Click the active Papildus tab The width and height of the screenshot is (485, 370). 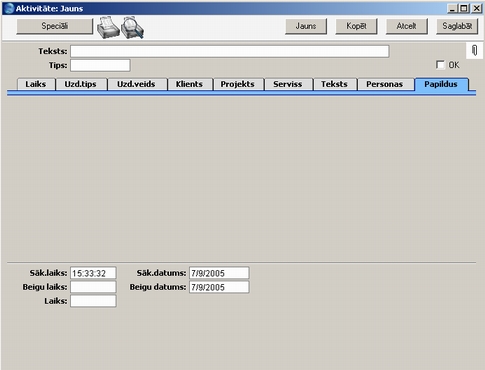point(441,84)
